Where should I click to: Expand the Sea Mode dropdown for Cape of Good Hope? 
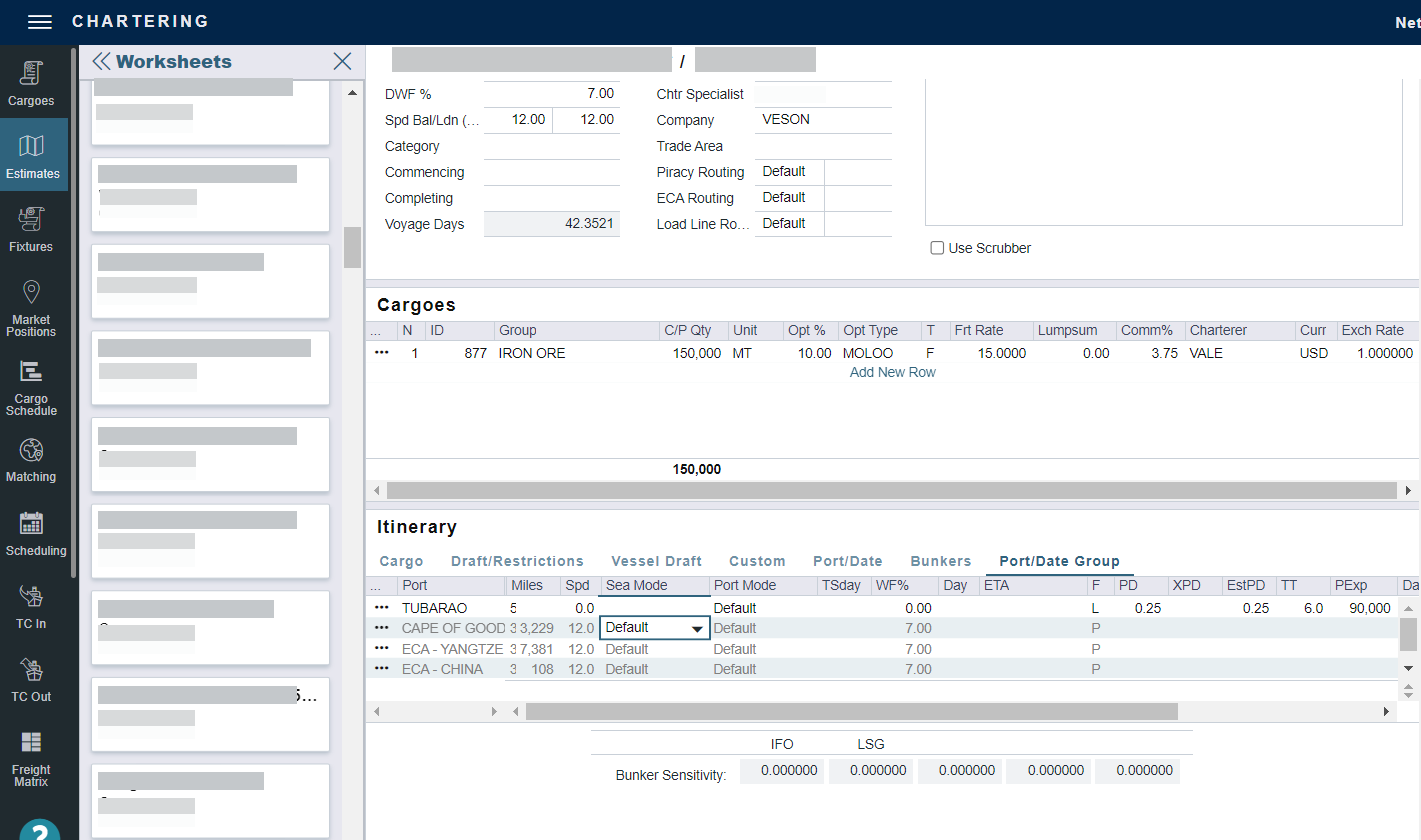[x=696, y=628]
